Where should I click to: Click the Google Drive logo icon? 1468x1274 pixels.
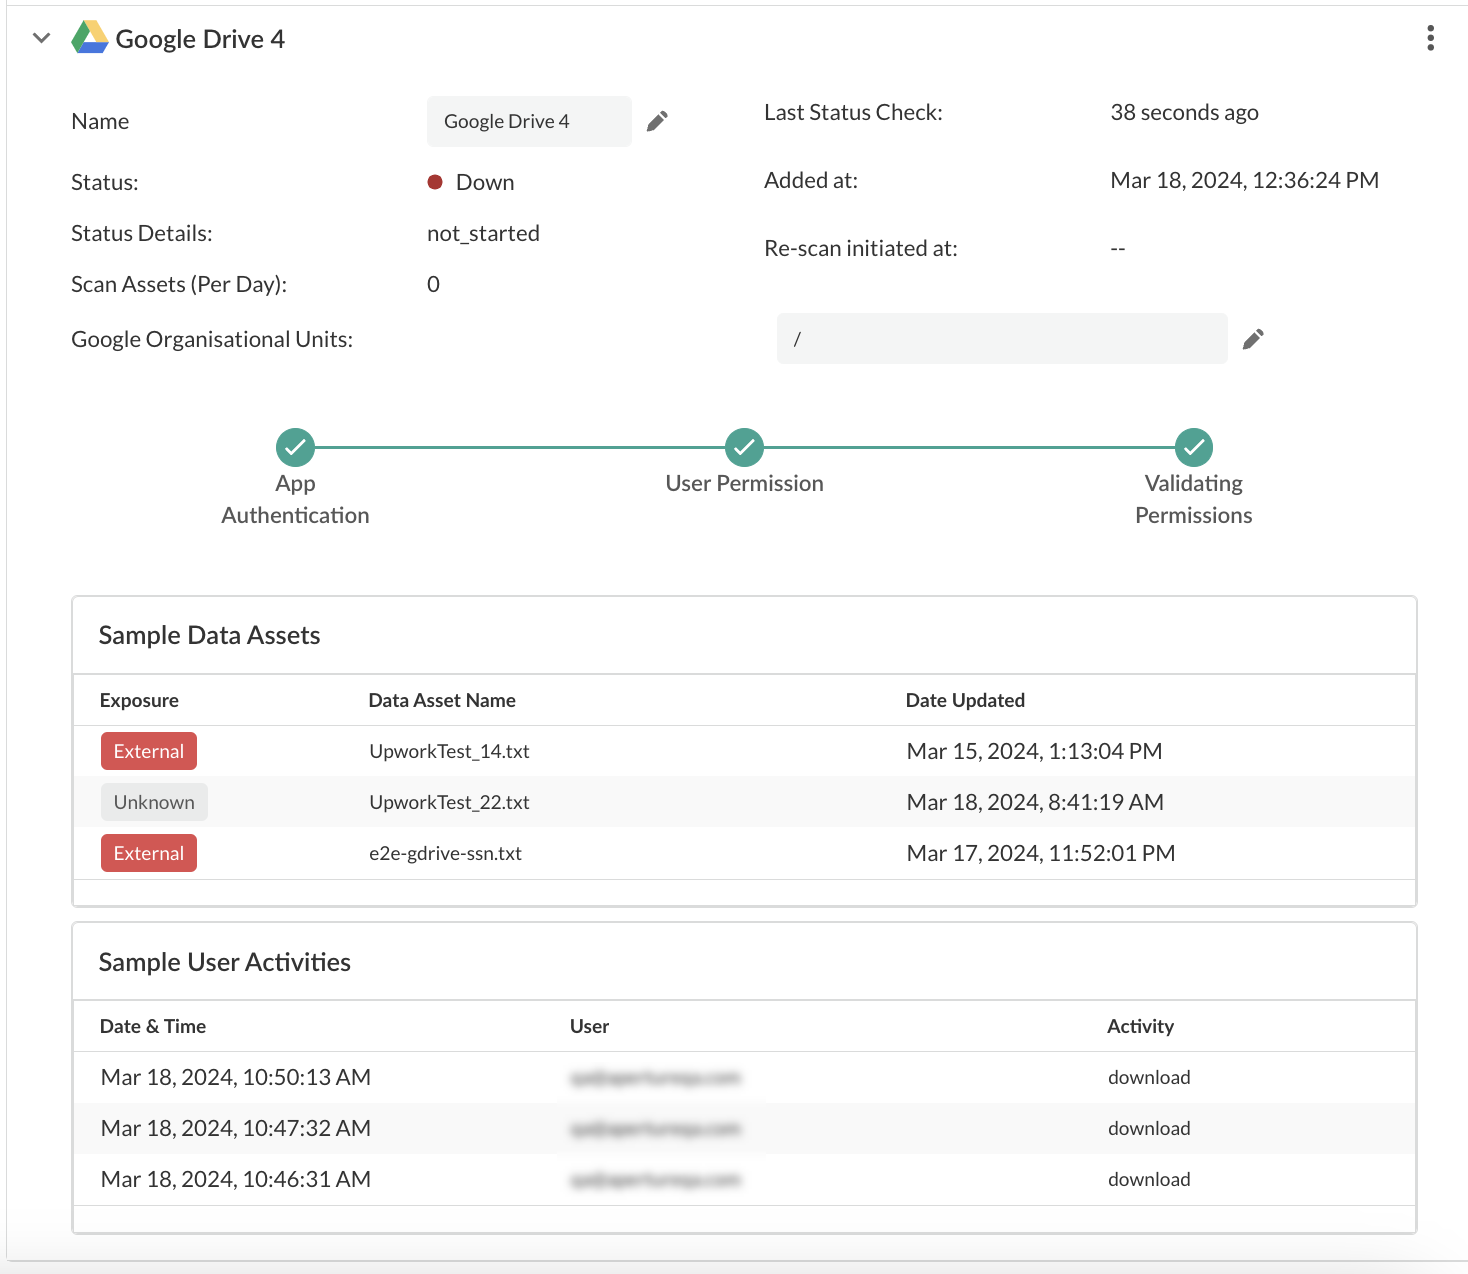(90, 38)
